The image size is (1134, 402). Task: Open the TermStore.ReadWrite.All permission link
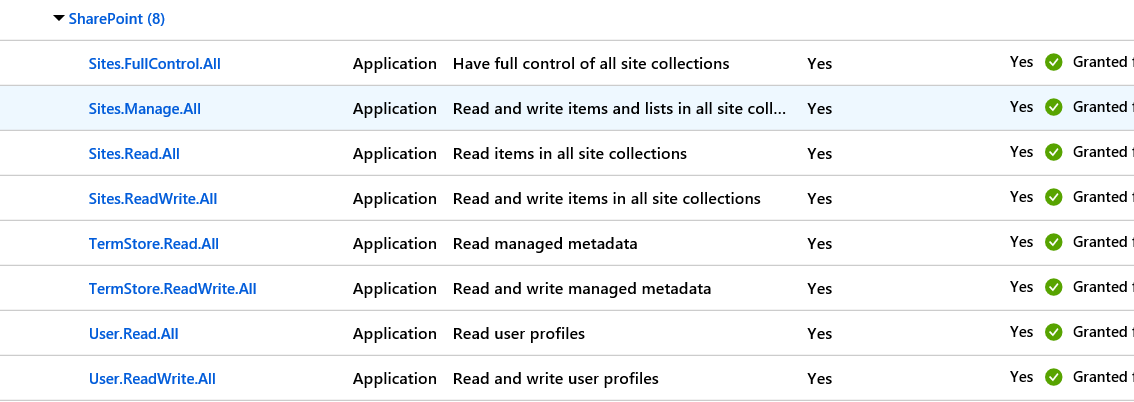click(x=172, y=288)
